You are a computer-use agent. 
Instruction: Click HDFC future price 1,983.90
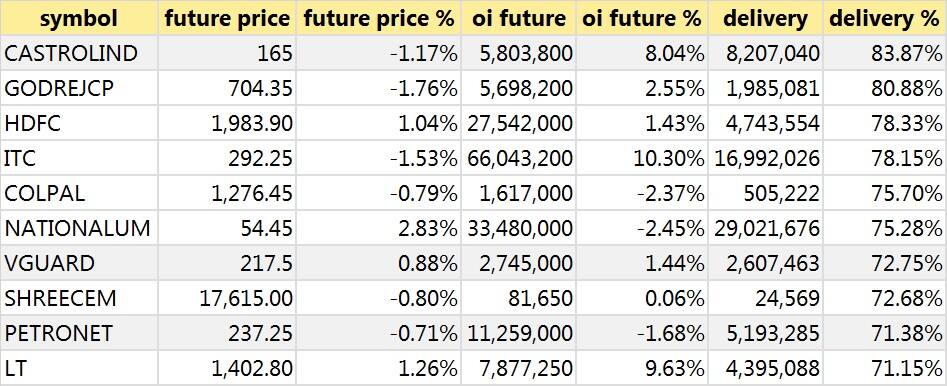pyautogui.click(x=227, y=123)
